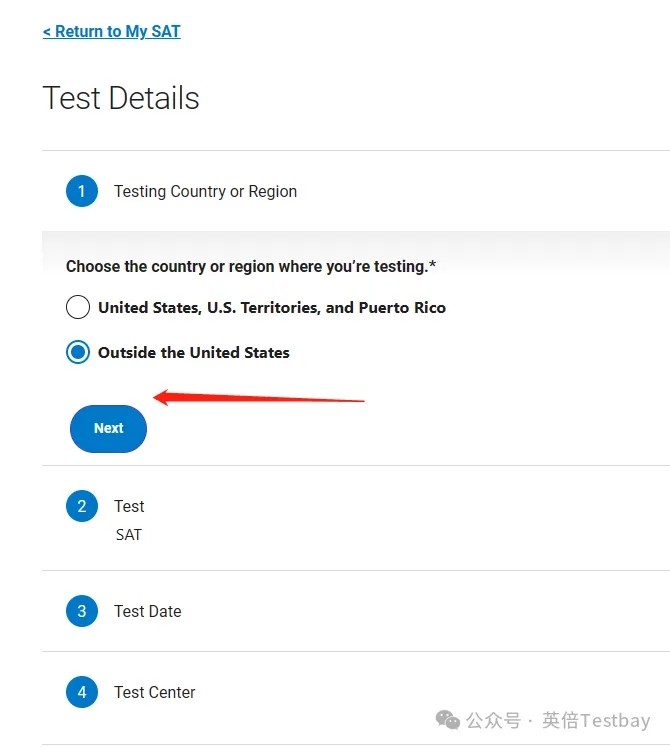Click the SAT value under Test
This screenshot has width=670, height=747.
tap(129, 535)
